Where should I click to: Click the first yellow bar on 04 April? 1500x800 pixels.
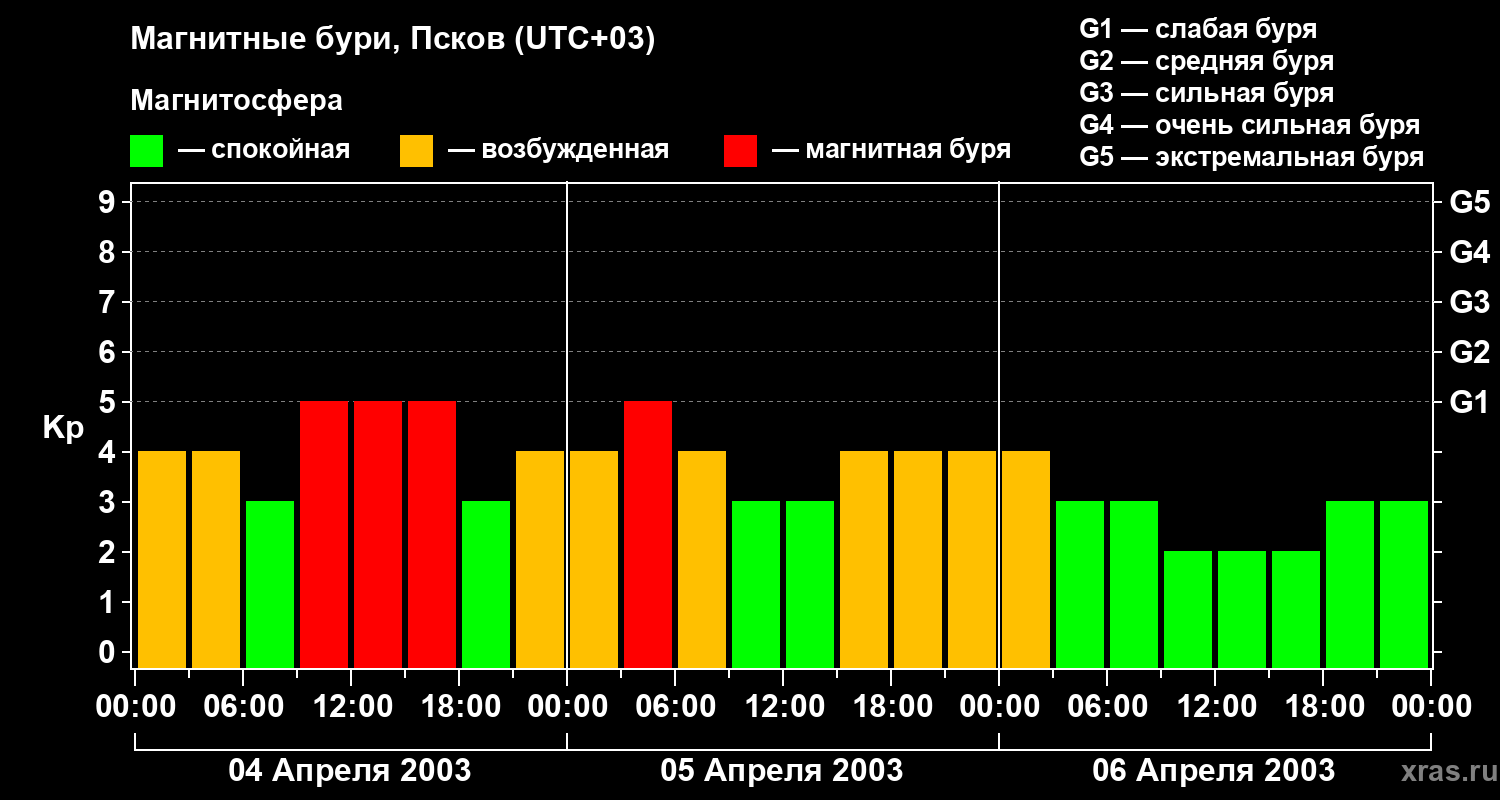(162, 559)
